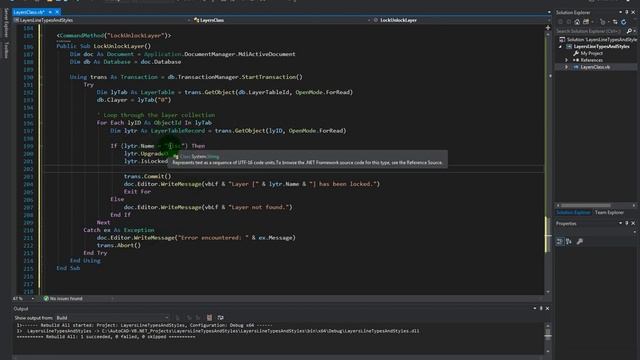Image resolution: width=640 pixels, height=360 pixels.
Task: Select the Solution 'LayersLineTypesAndStyles' tree node
Action: 598,40
